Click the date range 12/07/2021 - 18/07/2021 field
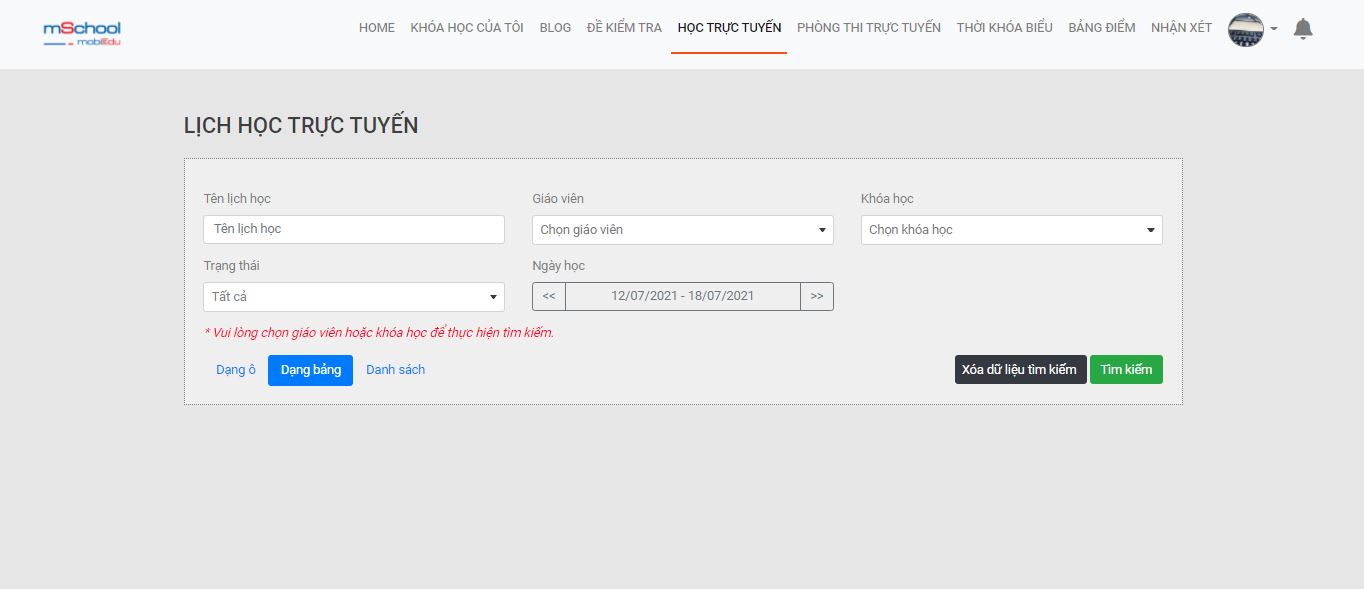This screenshot has height=589, width=1364. pos(683,296)
